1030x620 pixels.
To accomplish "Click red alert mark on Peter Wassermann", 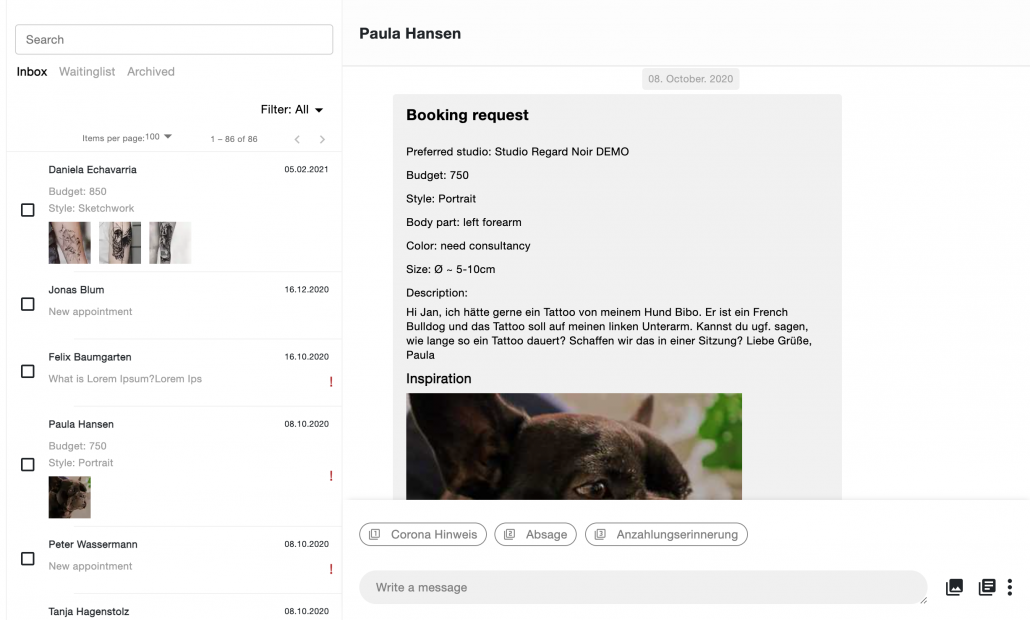I will point(330,569).
